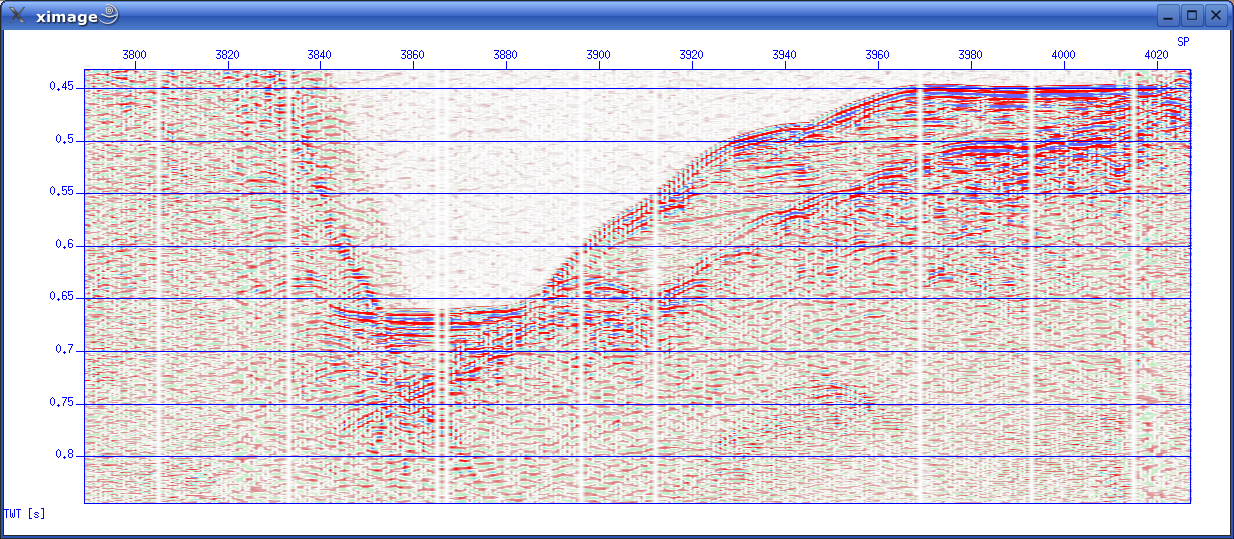Click the flat channel-floor reflector near SP 3860
The image size is (1234, 539).
[x=412, y=316]
